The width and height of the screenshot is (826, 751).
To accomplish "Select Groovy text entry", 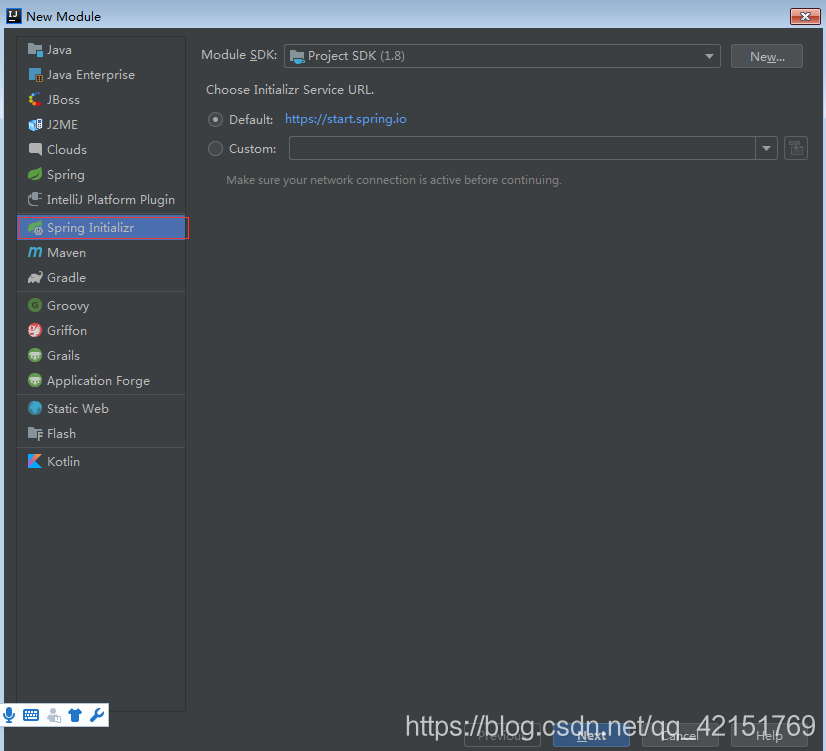I will [68, 305].
